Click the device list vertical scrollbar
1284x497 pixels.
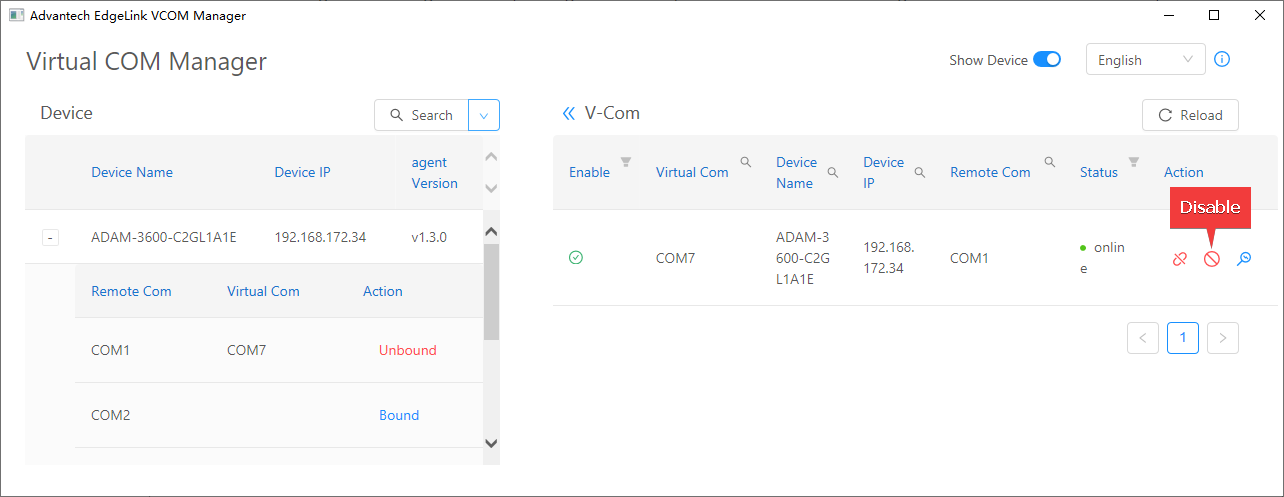[490, 290]
